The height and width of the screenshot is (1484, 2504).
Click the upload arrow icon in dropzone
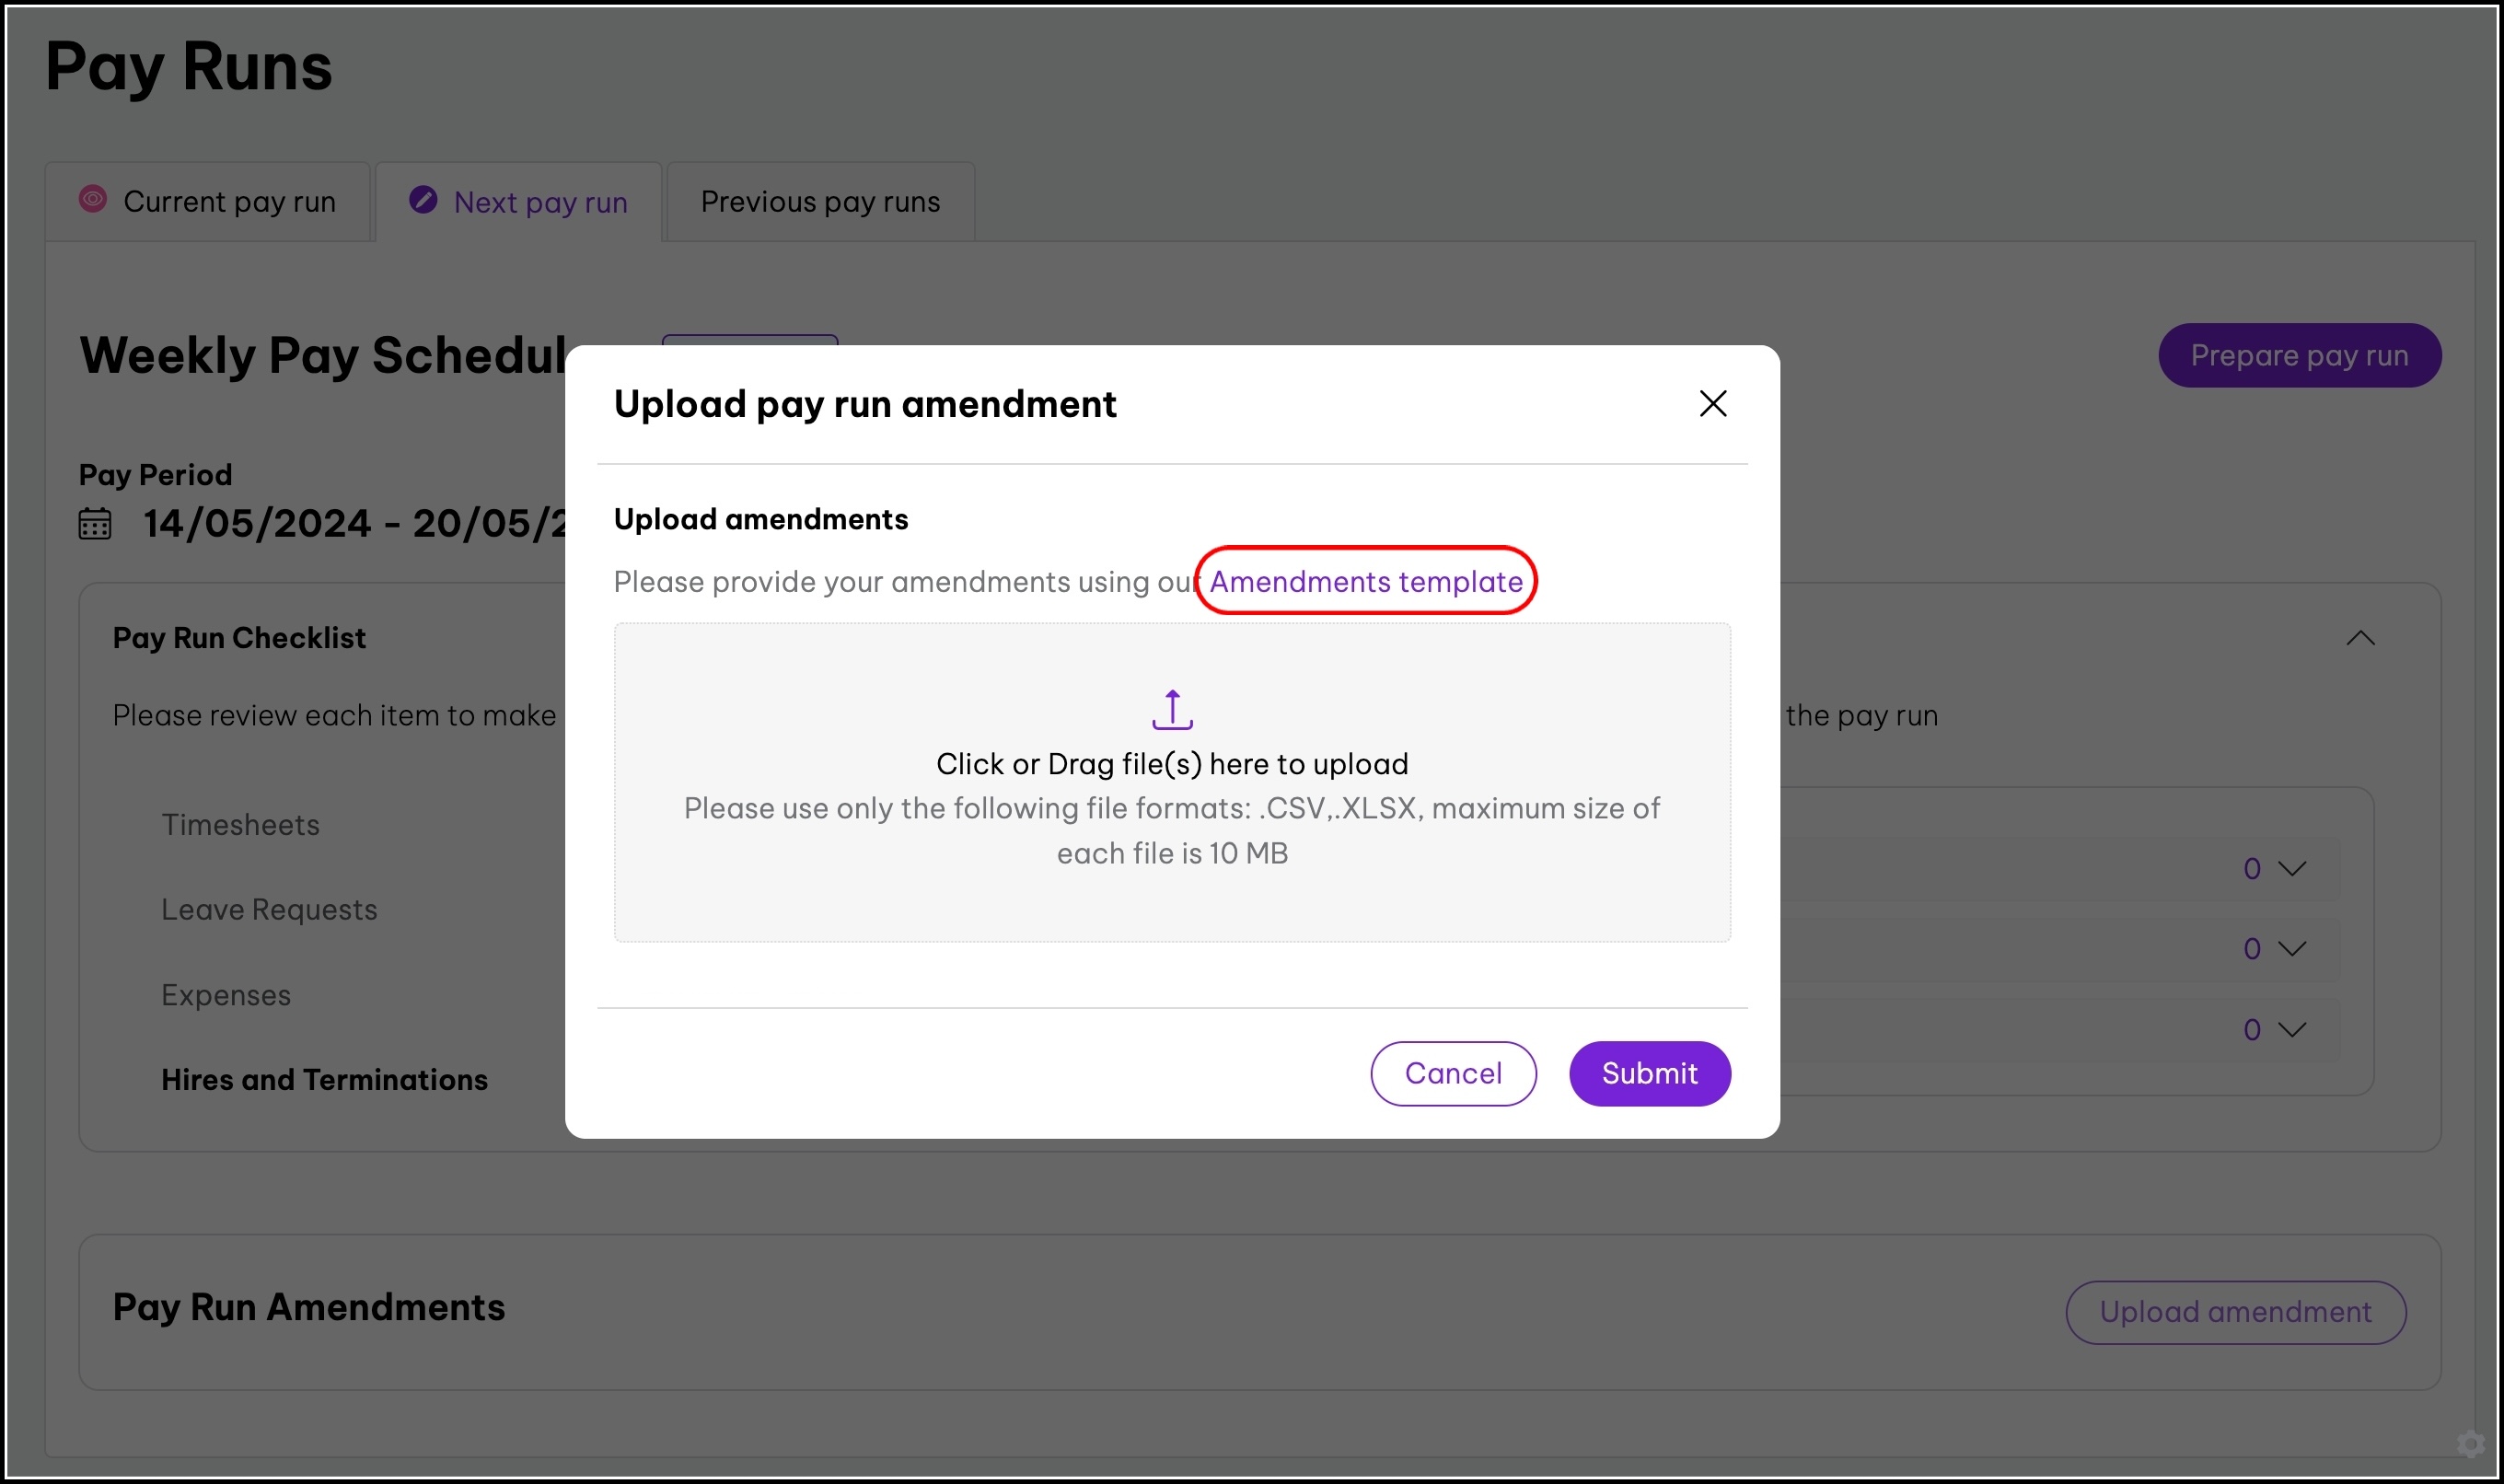[1172, 709]
